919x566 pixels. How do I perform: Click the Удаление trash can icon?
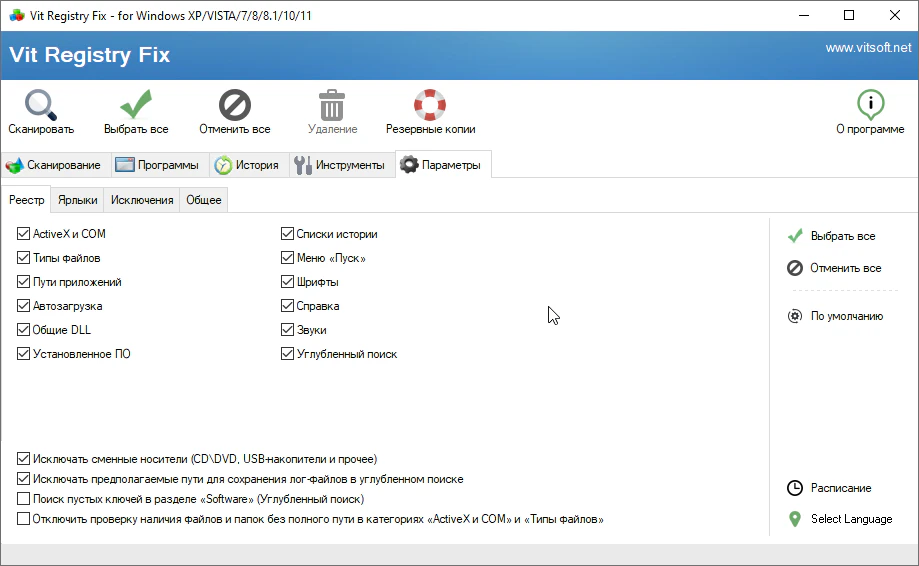332,105
